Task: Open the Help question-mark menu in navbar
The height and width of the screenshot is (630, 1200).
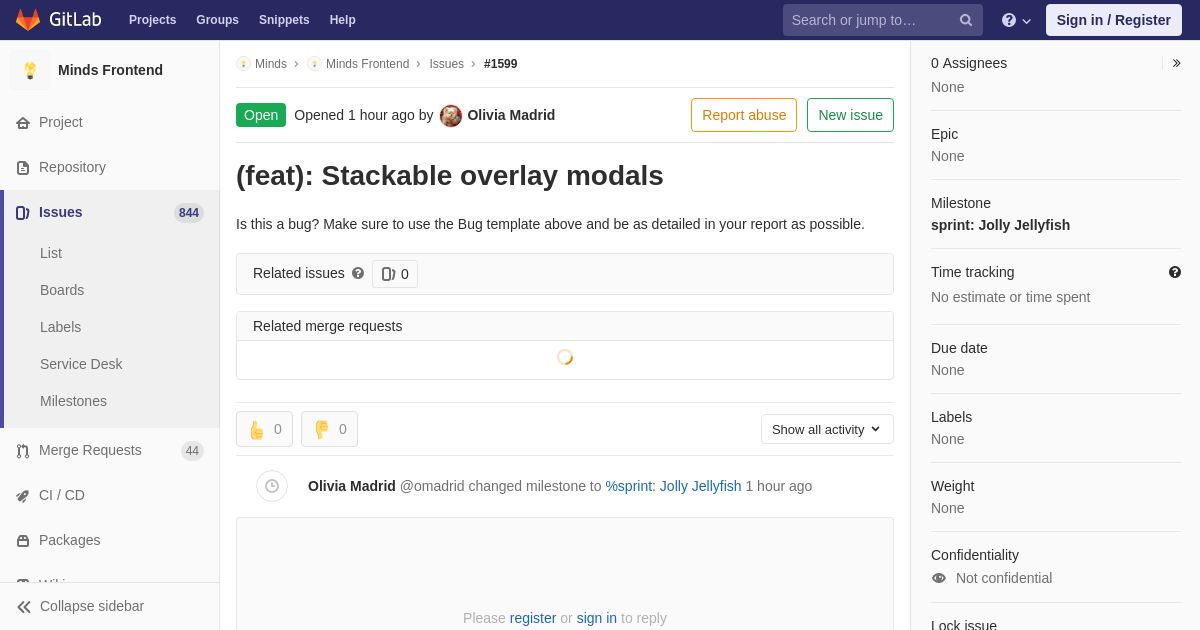Action: coord(1016,20)
